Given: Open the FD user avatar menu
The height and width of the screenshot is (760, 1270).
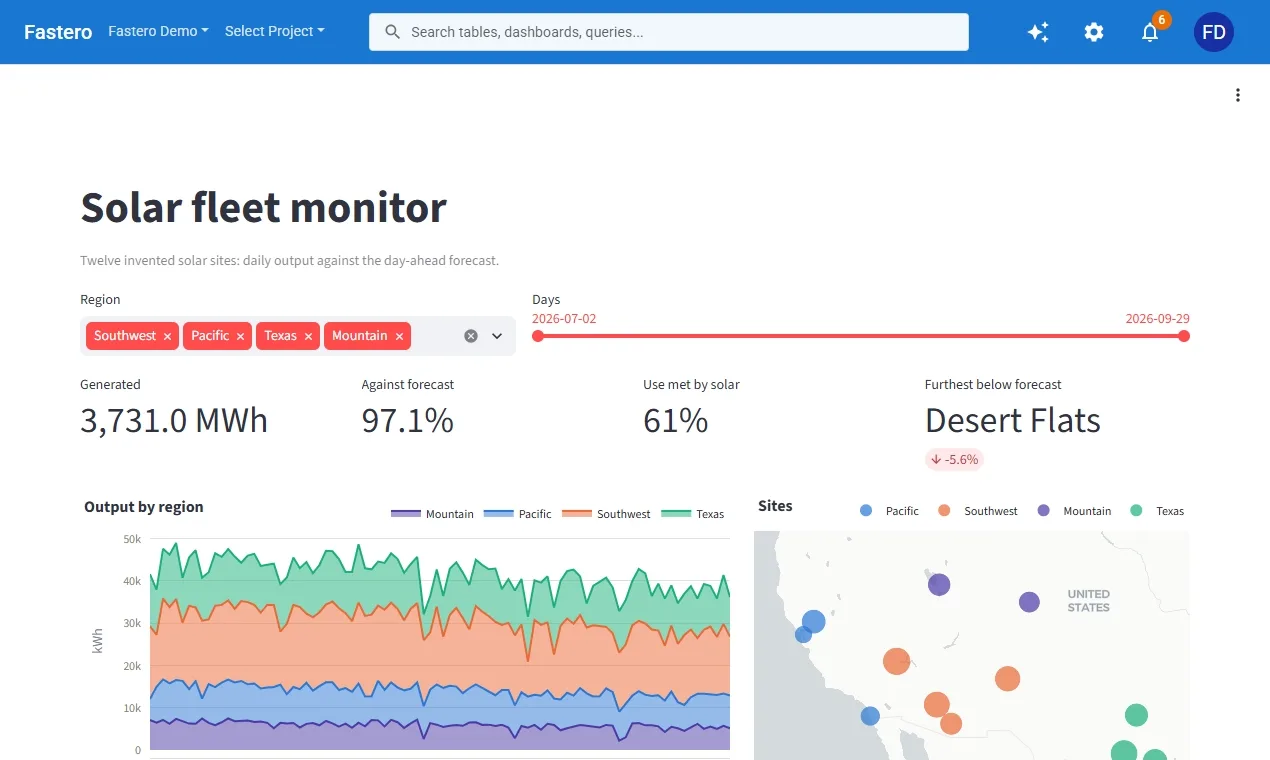Looking at the screenshot, I should [1214, 32].
